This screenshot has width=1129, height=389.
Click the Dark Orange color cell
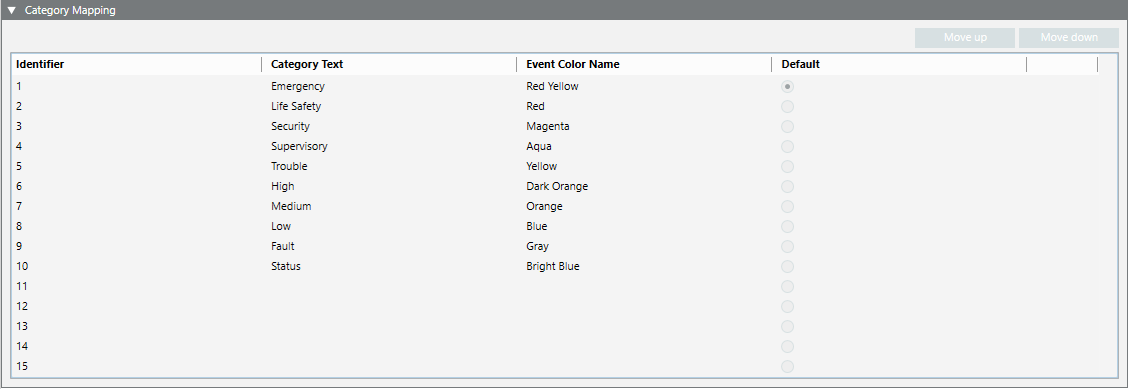[x=557, y=187]
